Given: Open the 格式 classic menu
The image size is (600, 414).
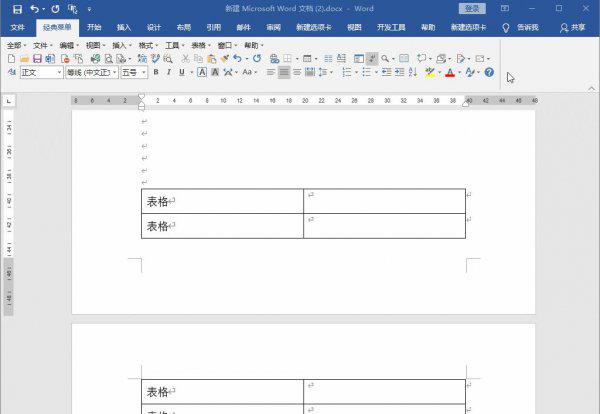Looking at the screenshot, I should click(x=148, y=46).
